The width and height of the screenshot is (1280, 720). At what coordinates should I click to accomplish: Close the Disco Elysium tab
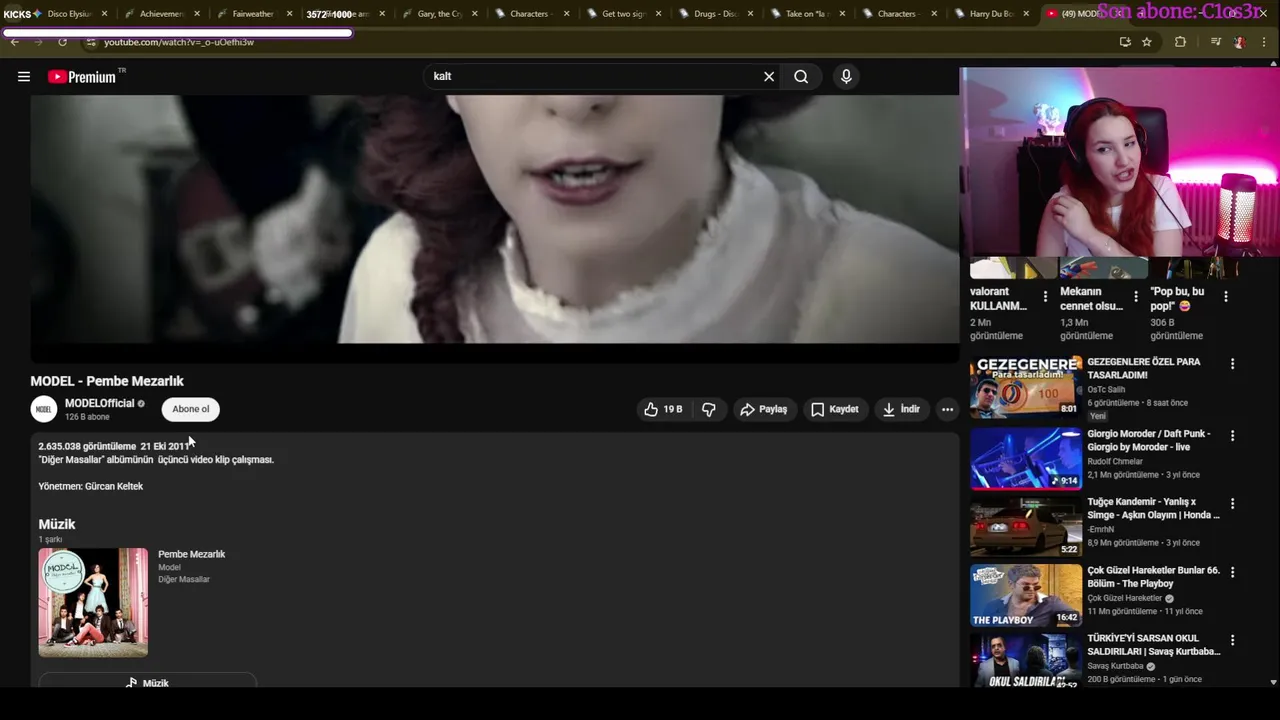(x=104, y=14)
